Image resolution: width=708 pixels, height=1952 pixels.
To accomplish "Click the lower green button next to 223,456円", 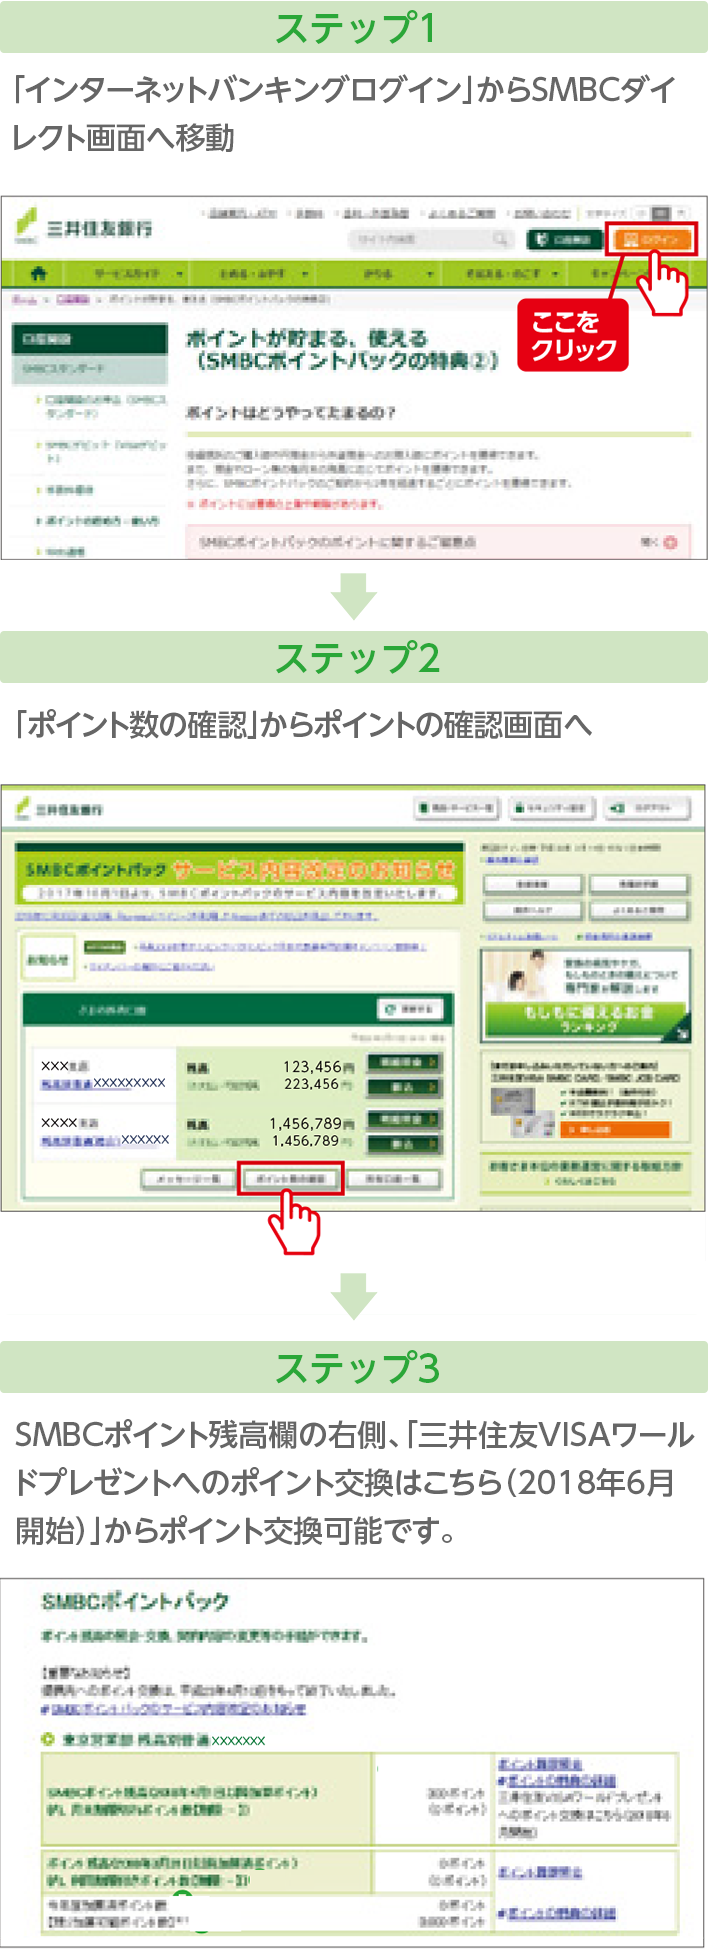I will [403, 1087].
